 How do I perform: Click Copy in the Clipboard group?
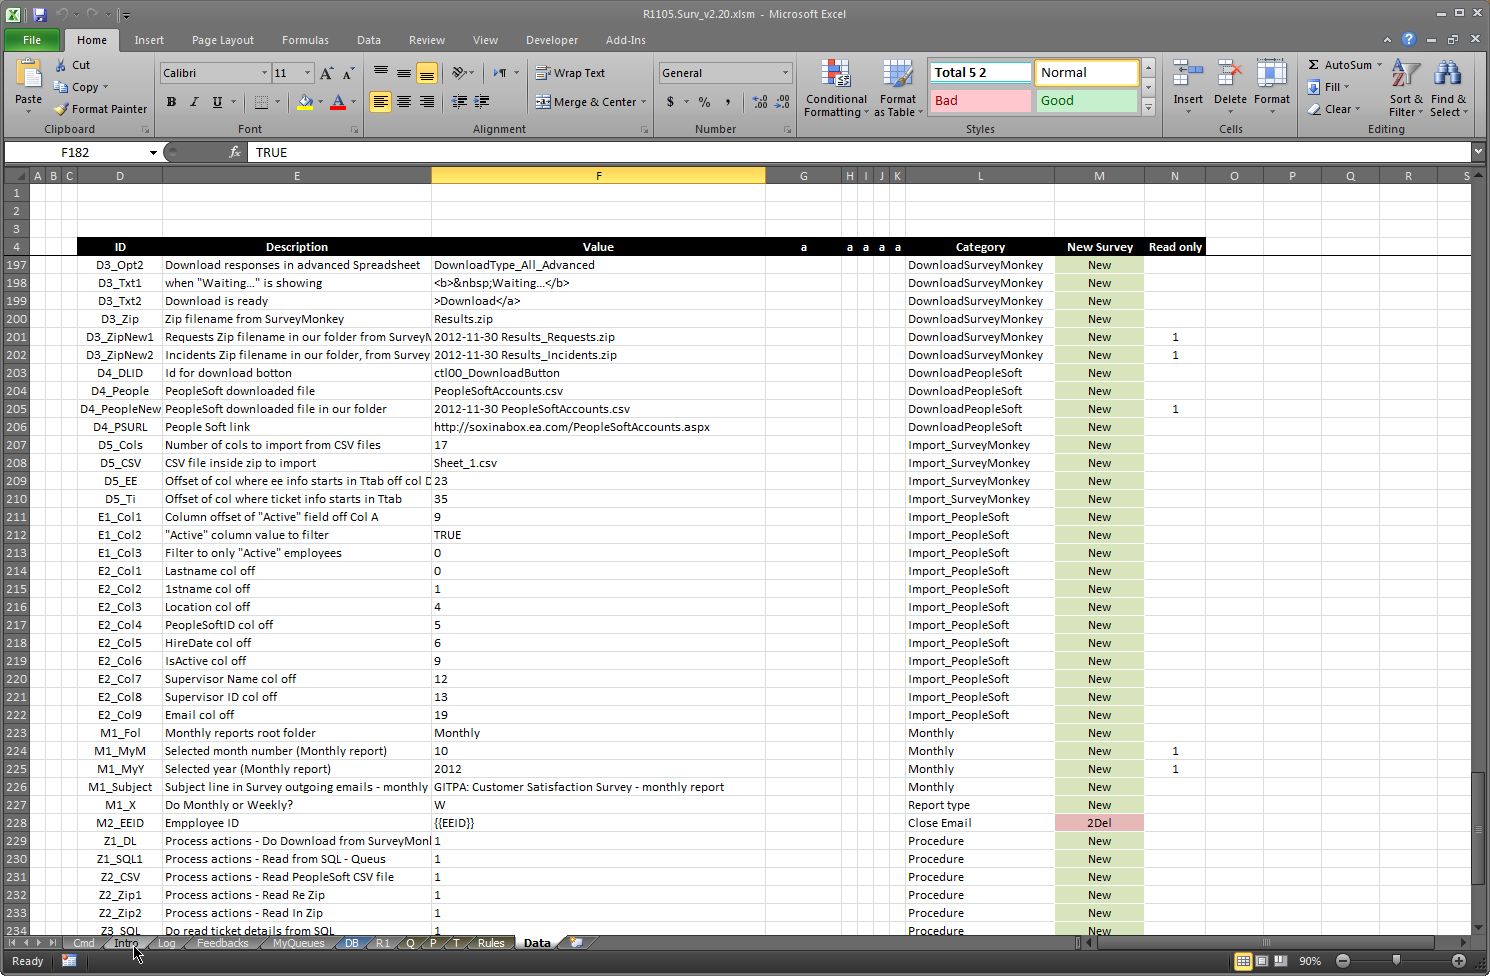click(77, 87)
